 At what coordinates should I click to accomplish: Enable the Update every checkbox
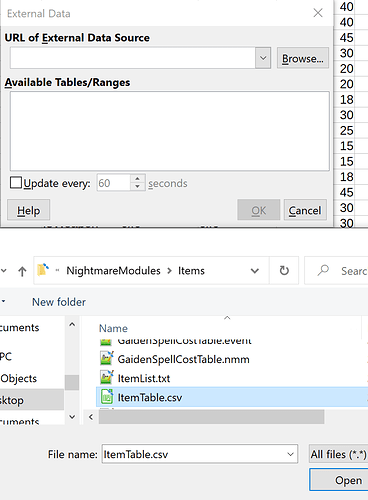[16, 183]
